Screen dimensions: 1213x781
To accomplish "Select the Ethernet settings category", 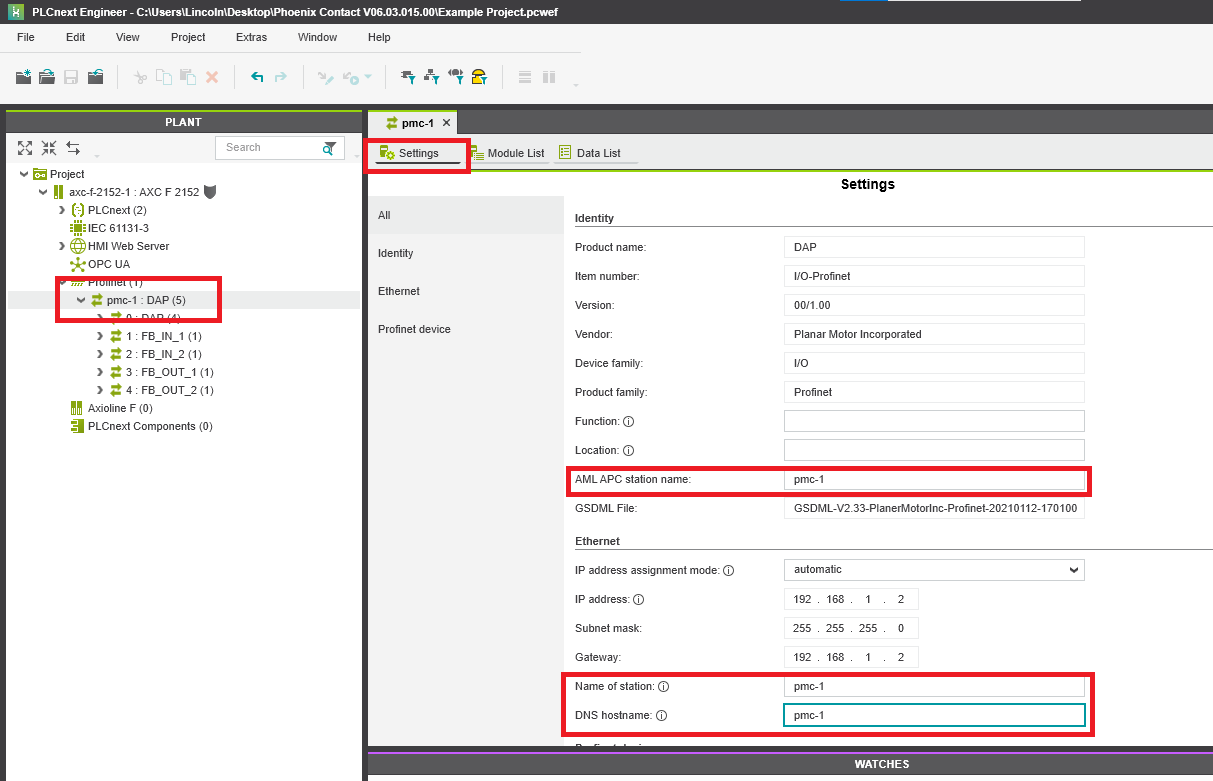I will point(399,291).
